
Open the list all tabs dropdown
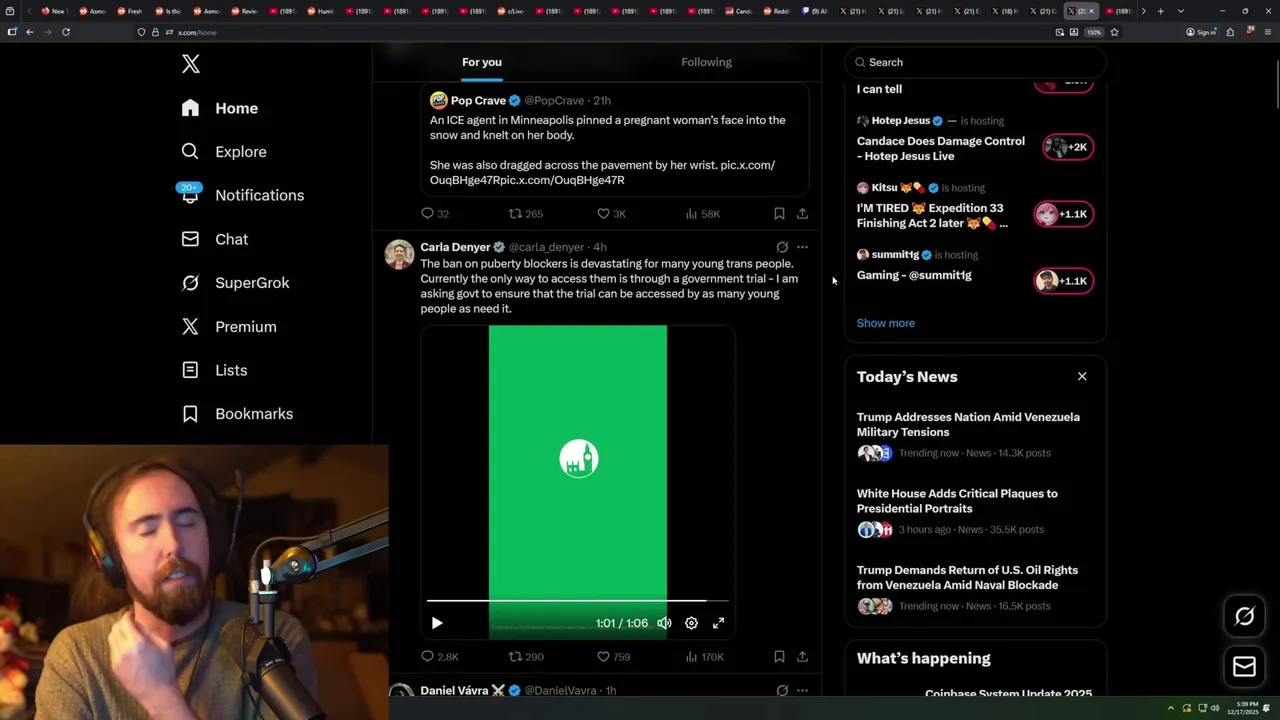pos(1181,11)
